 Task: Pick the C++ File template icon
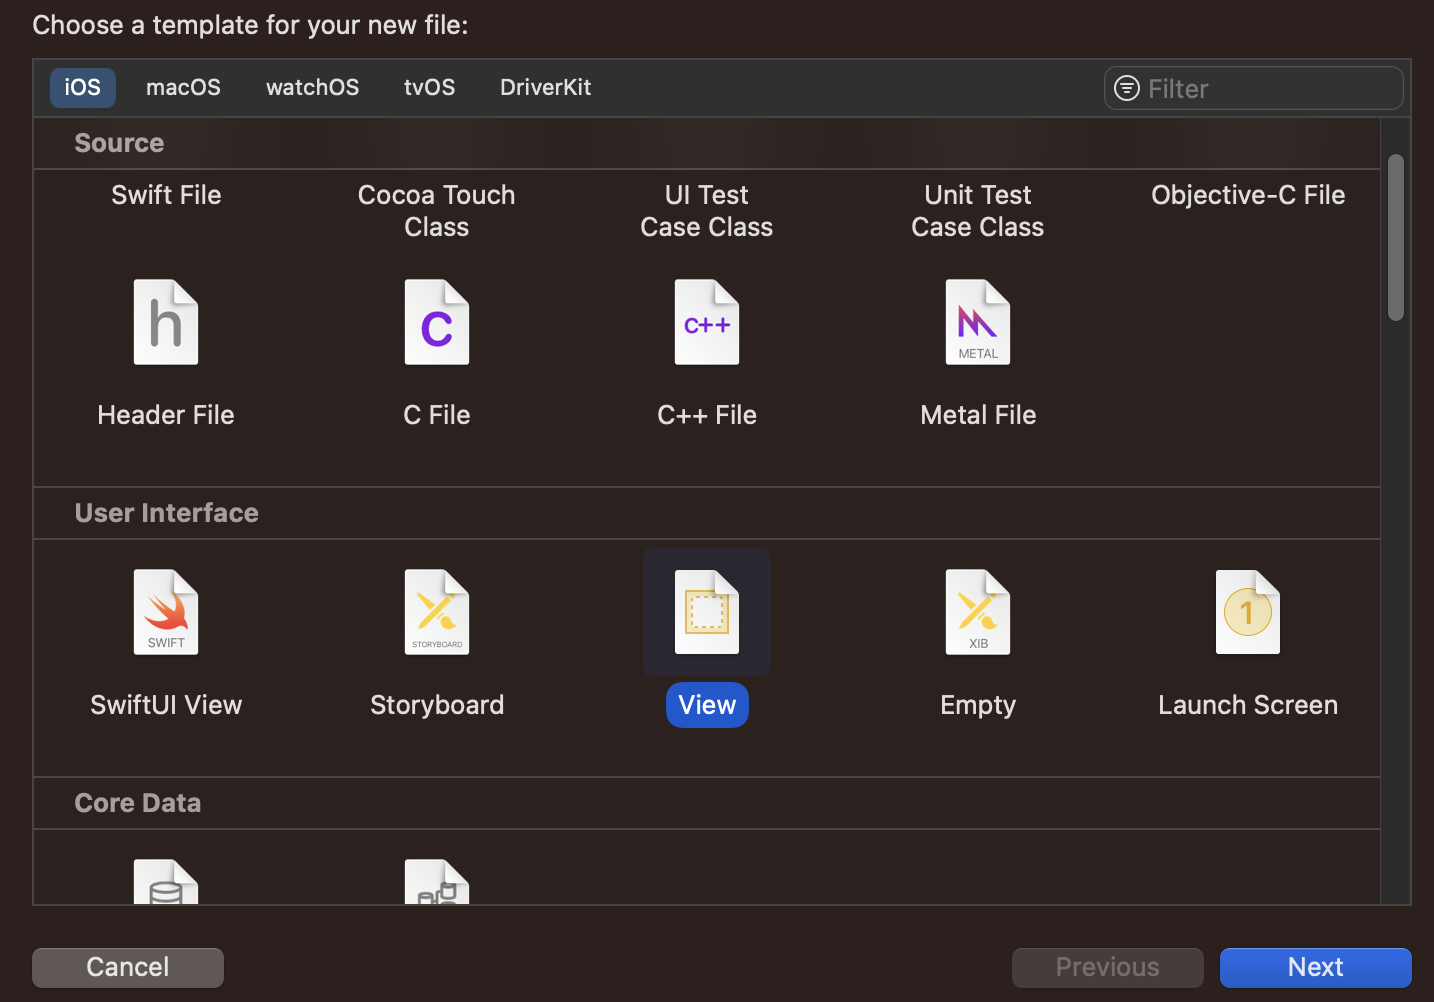(707, 322)
